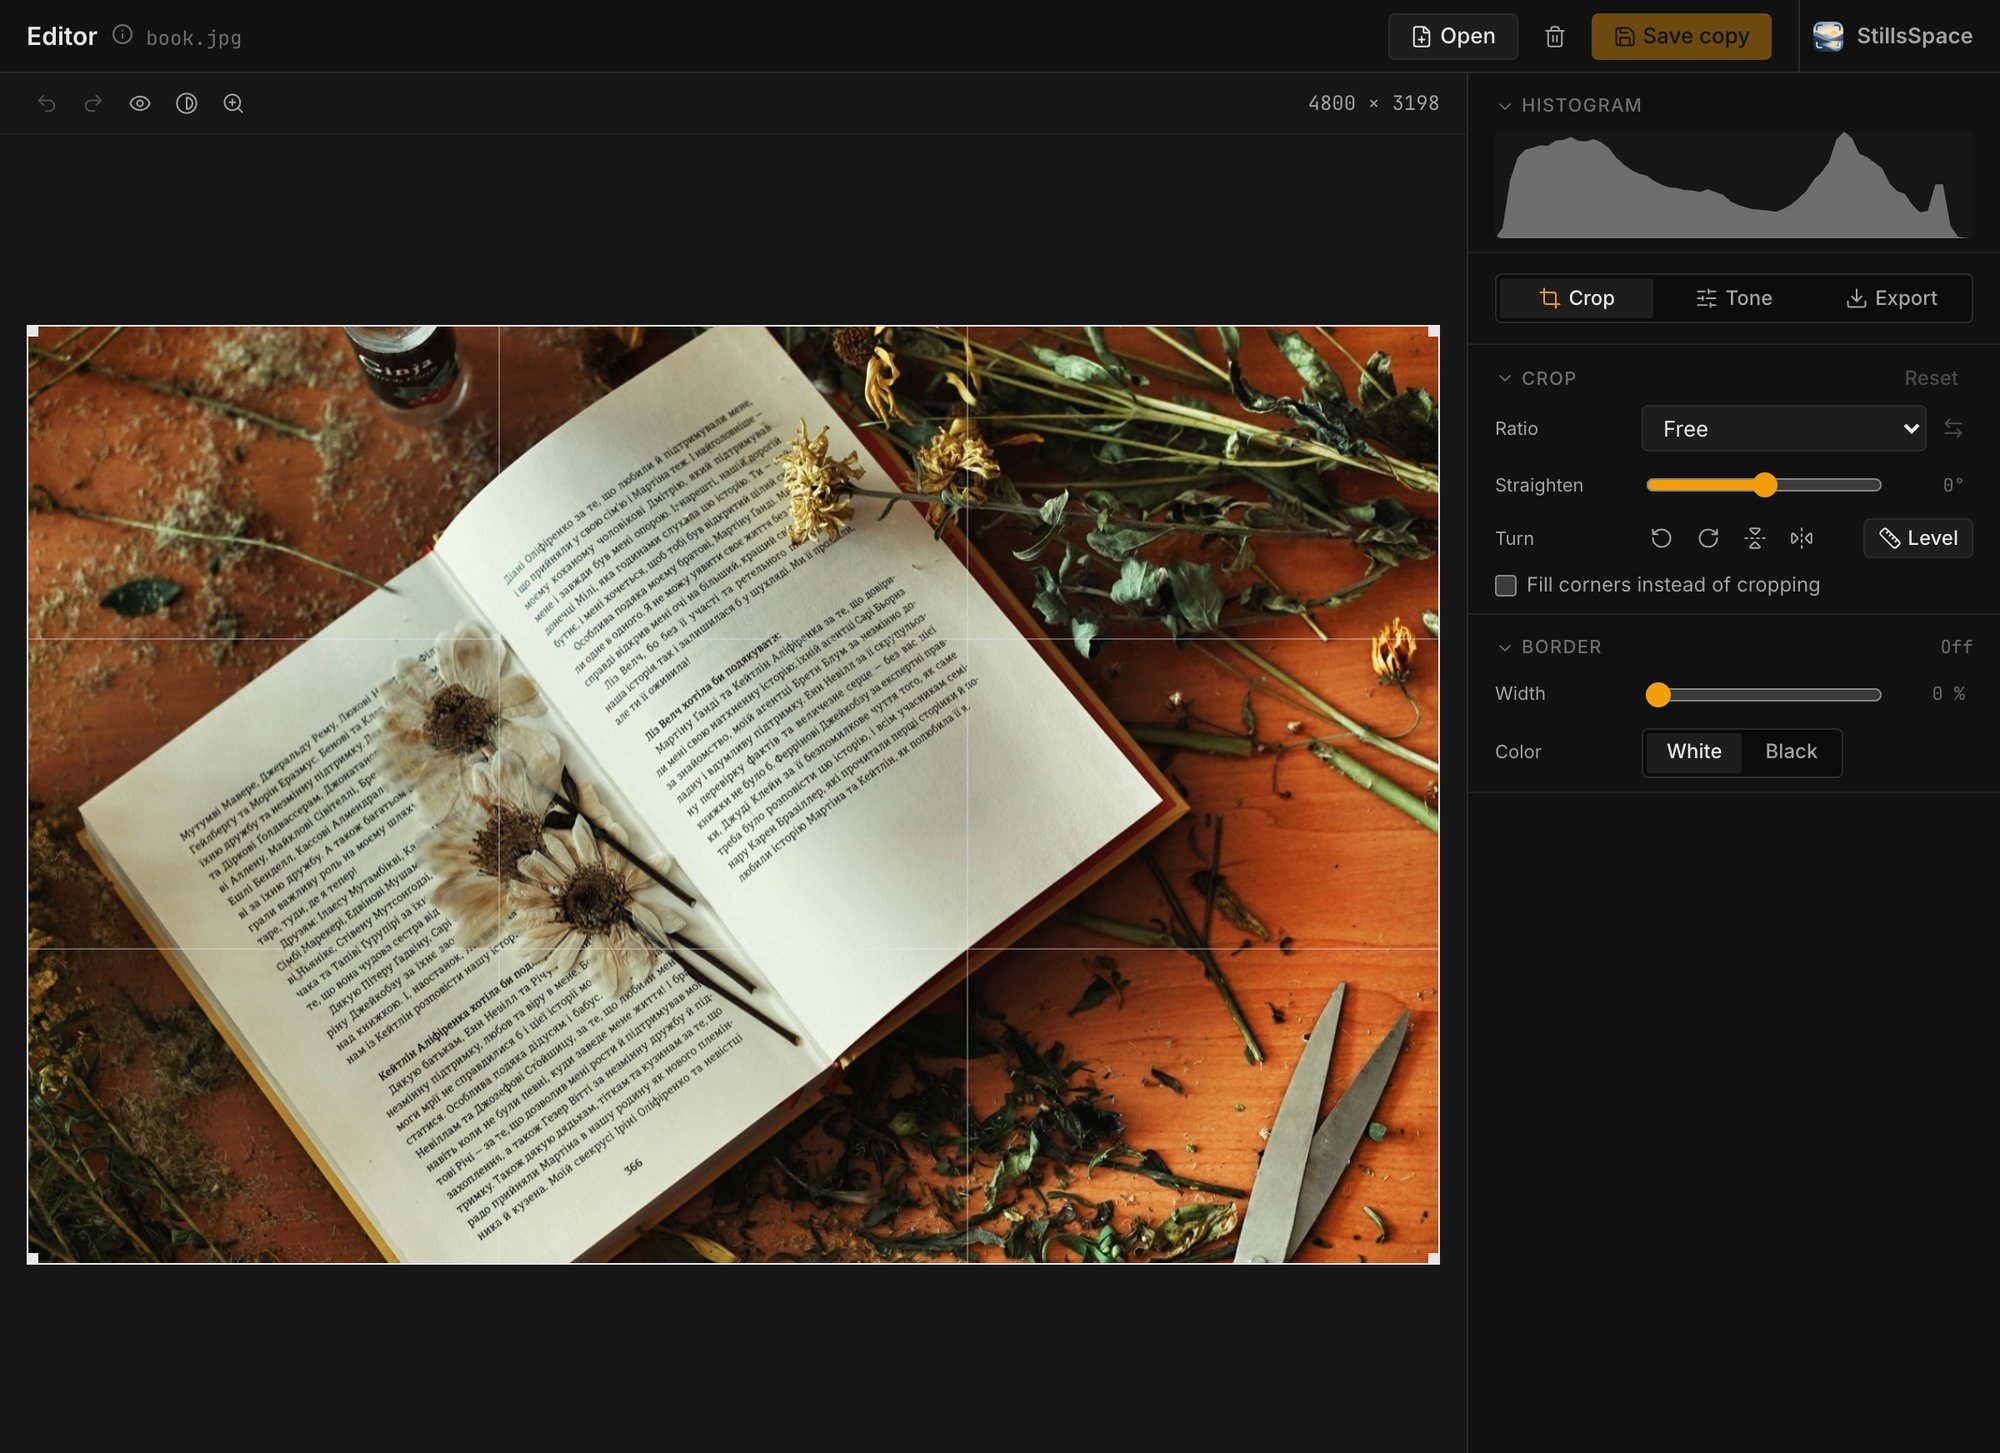The height and width of the screenshot is (1453, 2000).
Task: Click the undo arrow icon
Action: coord(47,103)
